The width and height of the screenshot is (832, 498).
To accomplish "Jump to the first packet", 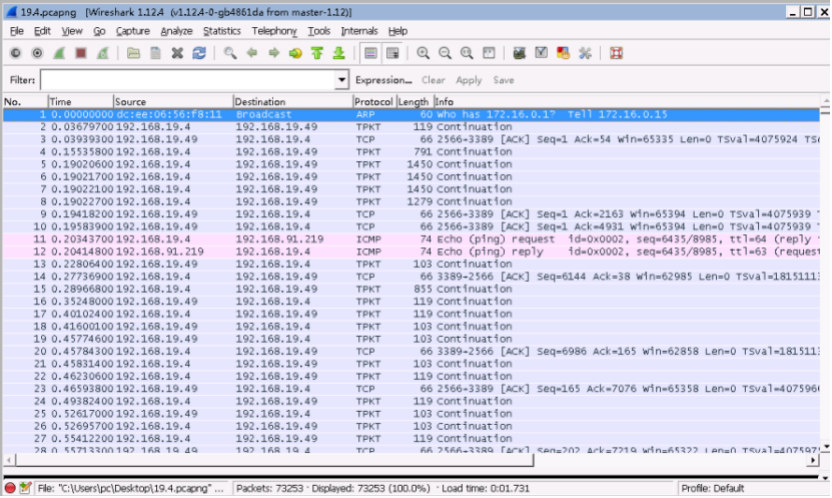I will (x=317, y=53).
